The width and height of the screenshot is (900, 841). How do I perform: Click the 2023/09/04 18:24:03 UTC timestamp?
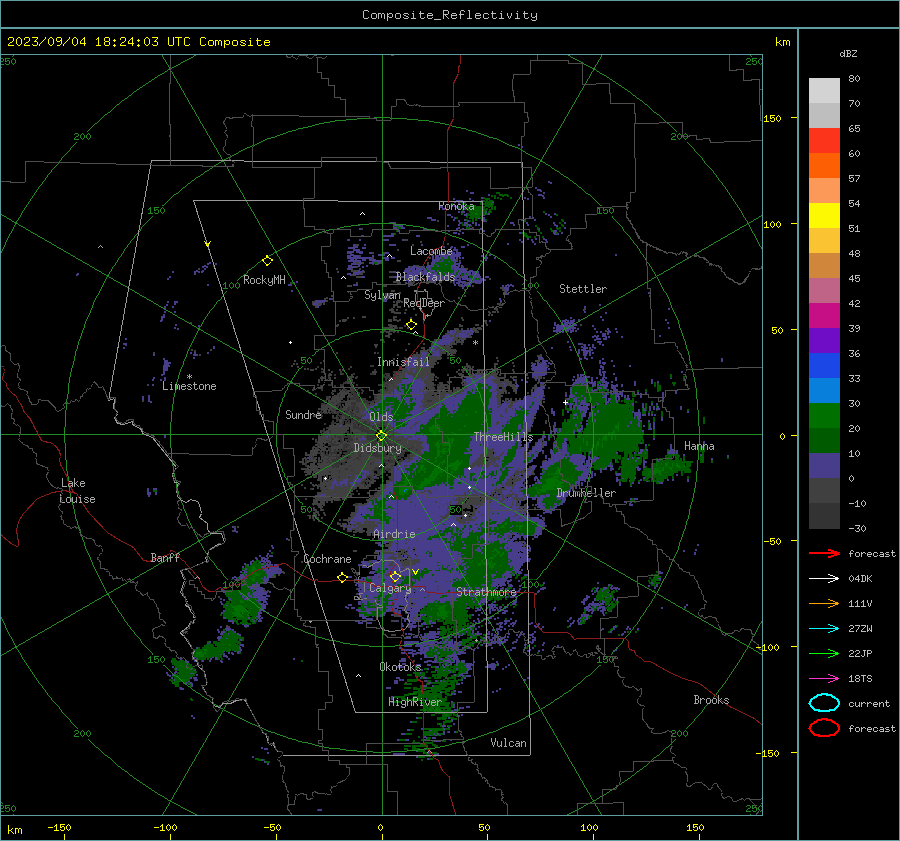tap(138, 42)
